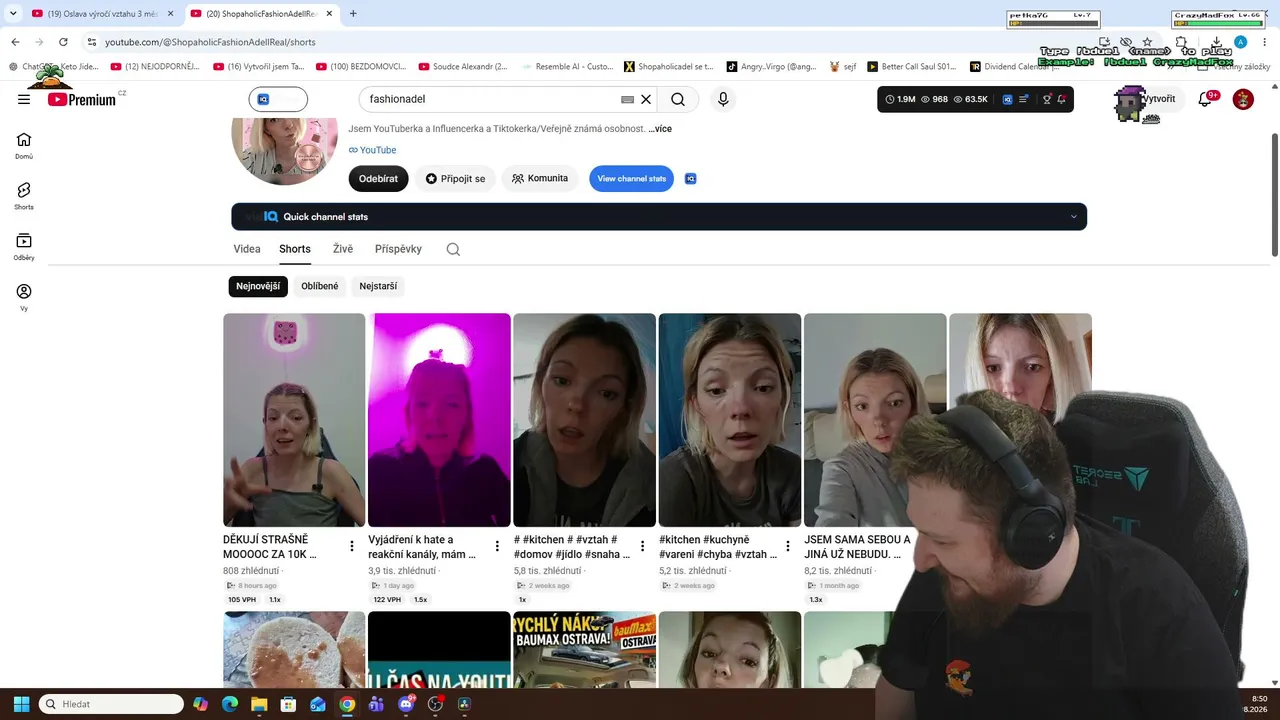Open the "JSEM SAMA SEBOU" short thumbnail
The image size is (1280, 720).
tap(875, 420)
